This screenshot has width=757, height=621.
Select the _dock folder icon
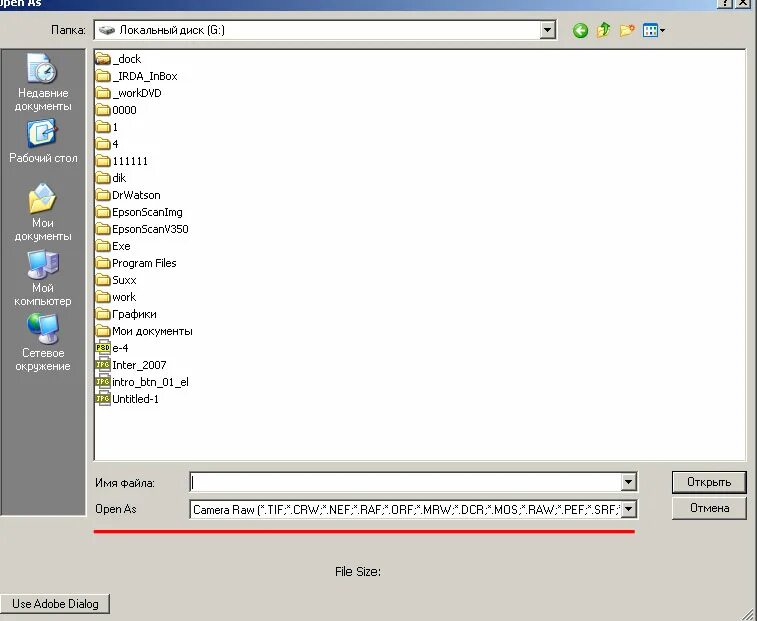tap(103, 59)
